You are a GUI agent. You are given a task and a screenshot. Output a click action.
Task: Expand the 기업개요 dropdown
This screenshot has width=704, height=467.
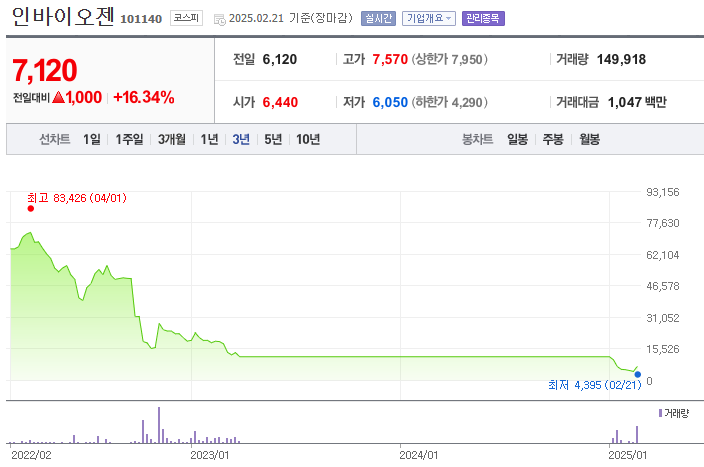tap(429, 18)
